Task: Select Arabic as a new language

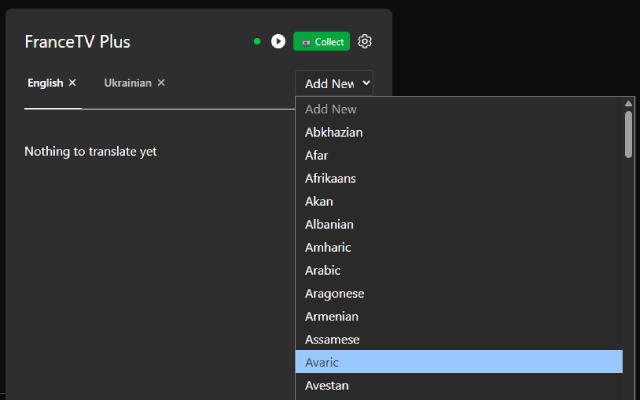Action: tap(459, 270)
